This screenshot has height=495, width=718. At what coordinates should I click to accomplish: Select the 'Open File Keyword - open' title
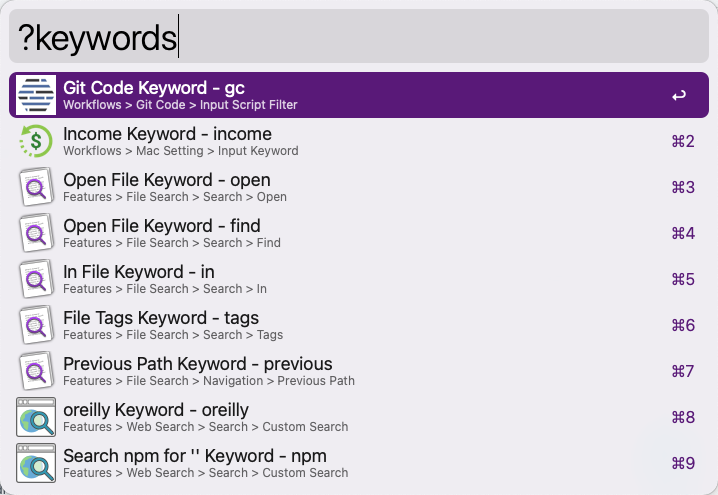(167, 180)
